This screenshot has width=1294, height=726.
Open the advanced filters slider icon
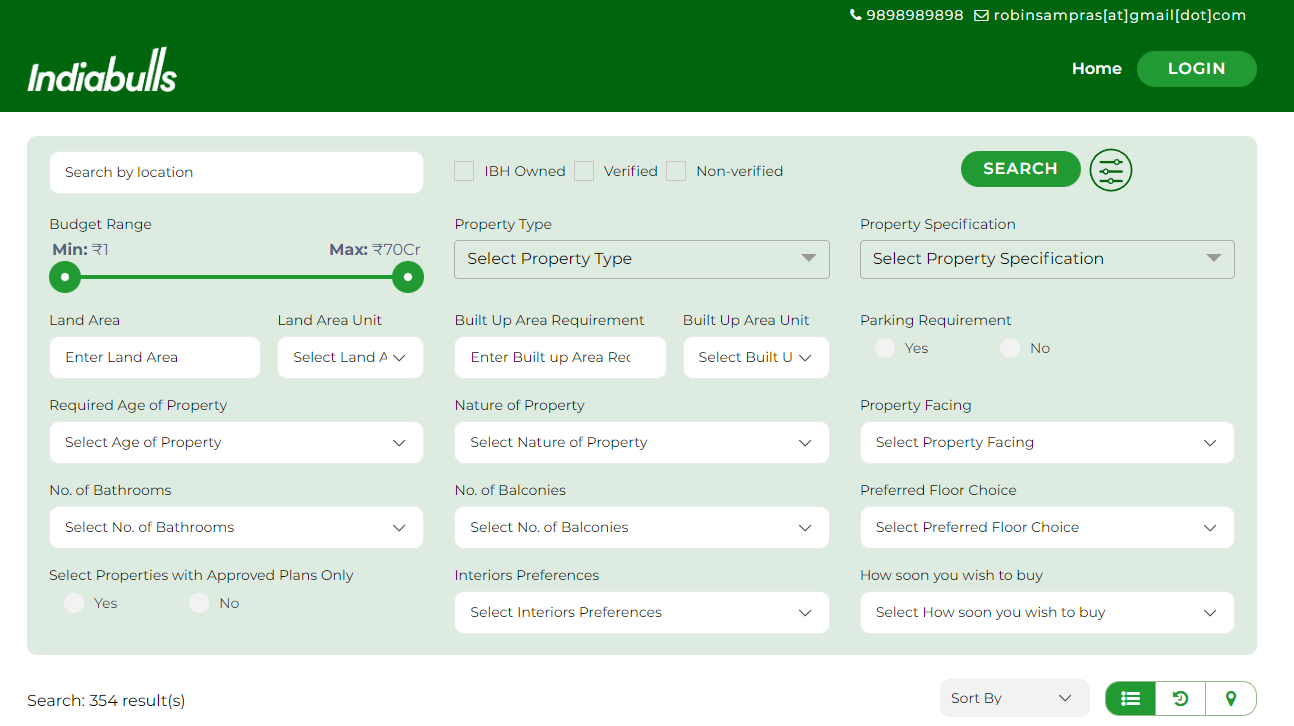(x=1111, y=170)
